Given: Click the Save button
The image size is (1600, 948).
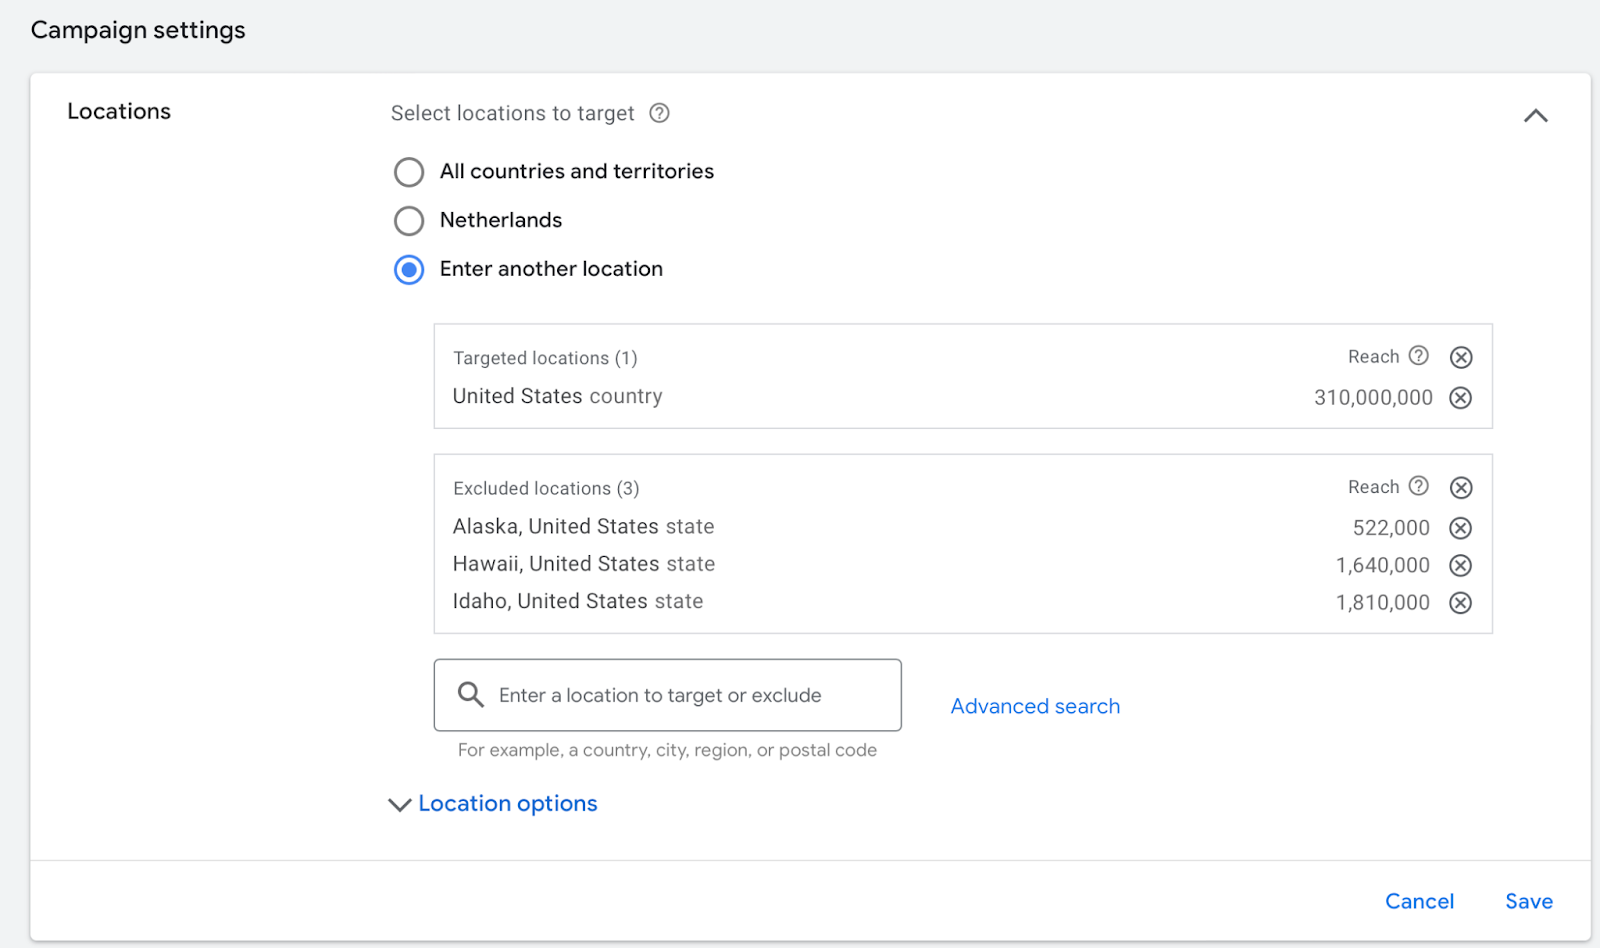Looking at the screenshot, I should pos(1528,901).
